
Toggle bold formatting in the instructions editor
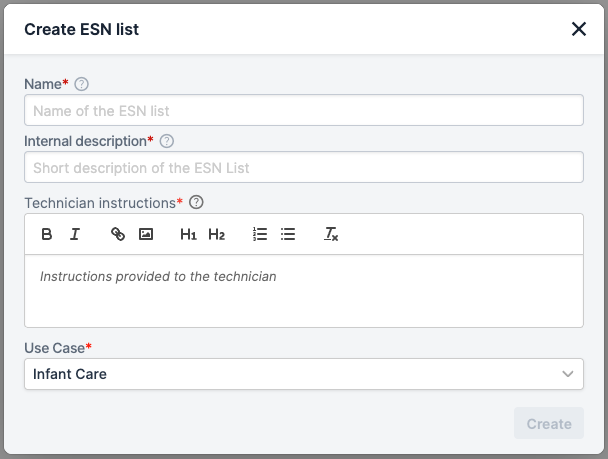pyautogui.click(x=47, y=234)
